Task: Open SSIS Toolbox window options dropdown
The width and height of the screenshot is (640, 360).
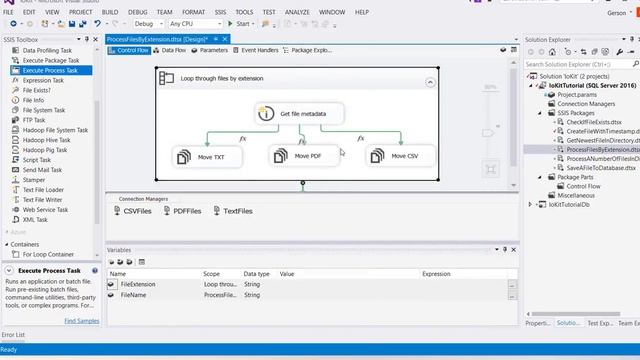Action: click(x=78, y=39)
